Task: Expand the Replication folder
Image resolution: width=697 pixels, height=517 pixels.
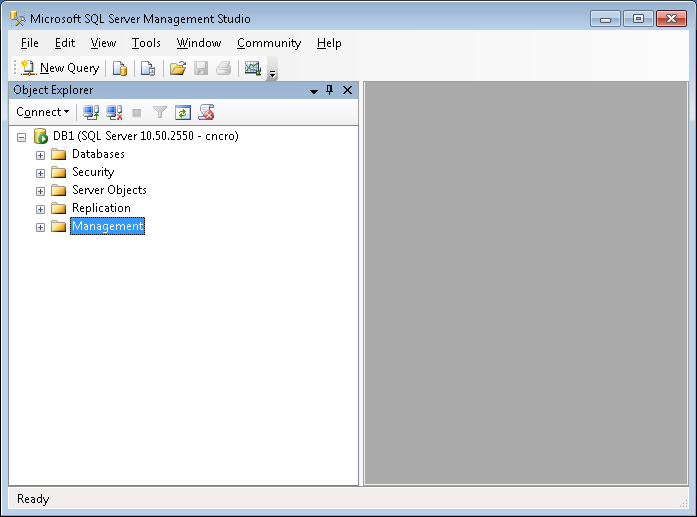Action: (x=40, y=209)
